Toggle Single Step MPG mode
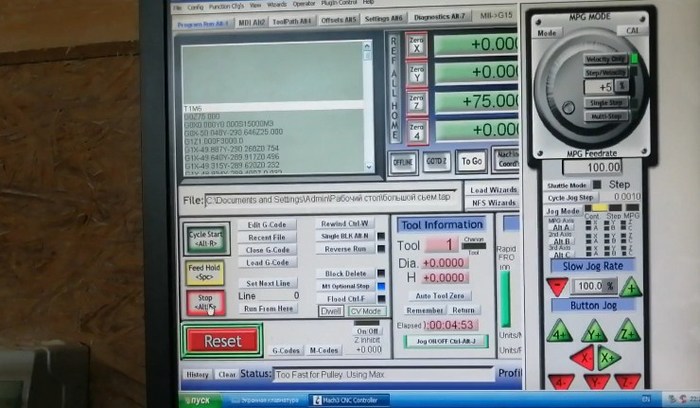 click(606, 103)
